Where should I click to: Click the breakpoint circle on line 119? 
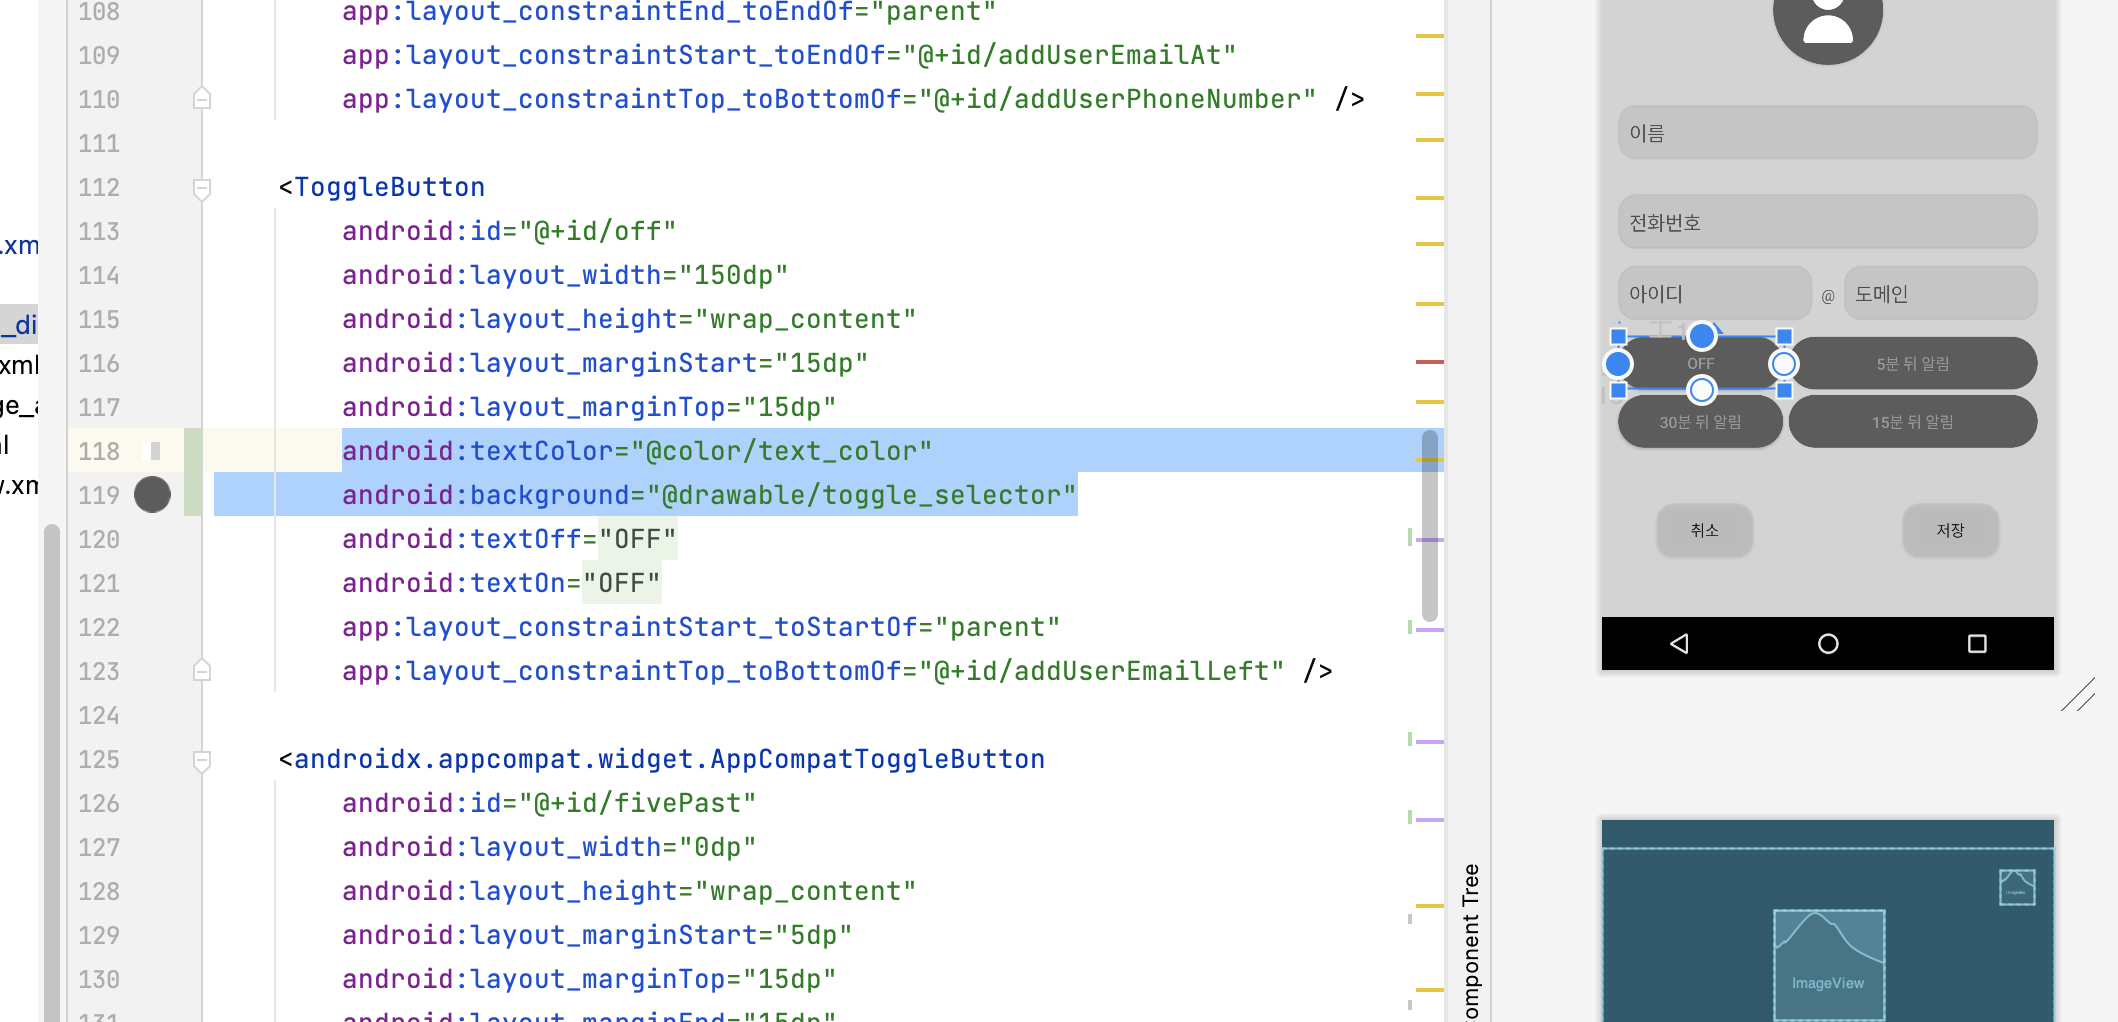[152, 495]
